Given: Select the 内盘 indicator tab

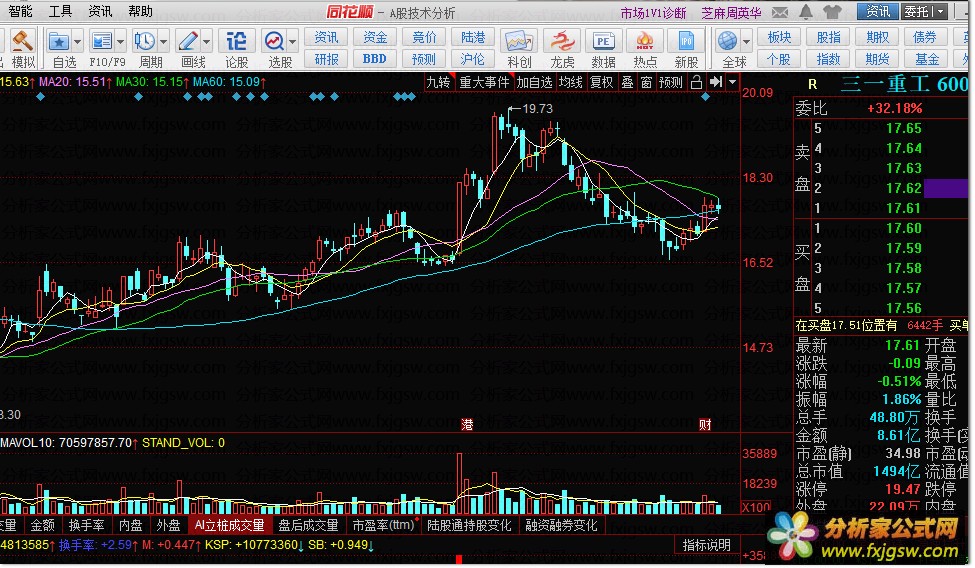Looking at the screenshot, I should [131, 525].
